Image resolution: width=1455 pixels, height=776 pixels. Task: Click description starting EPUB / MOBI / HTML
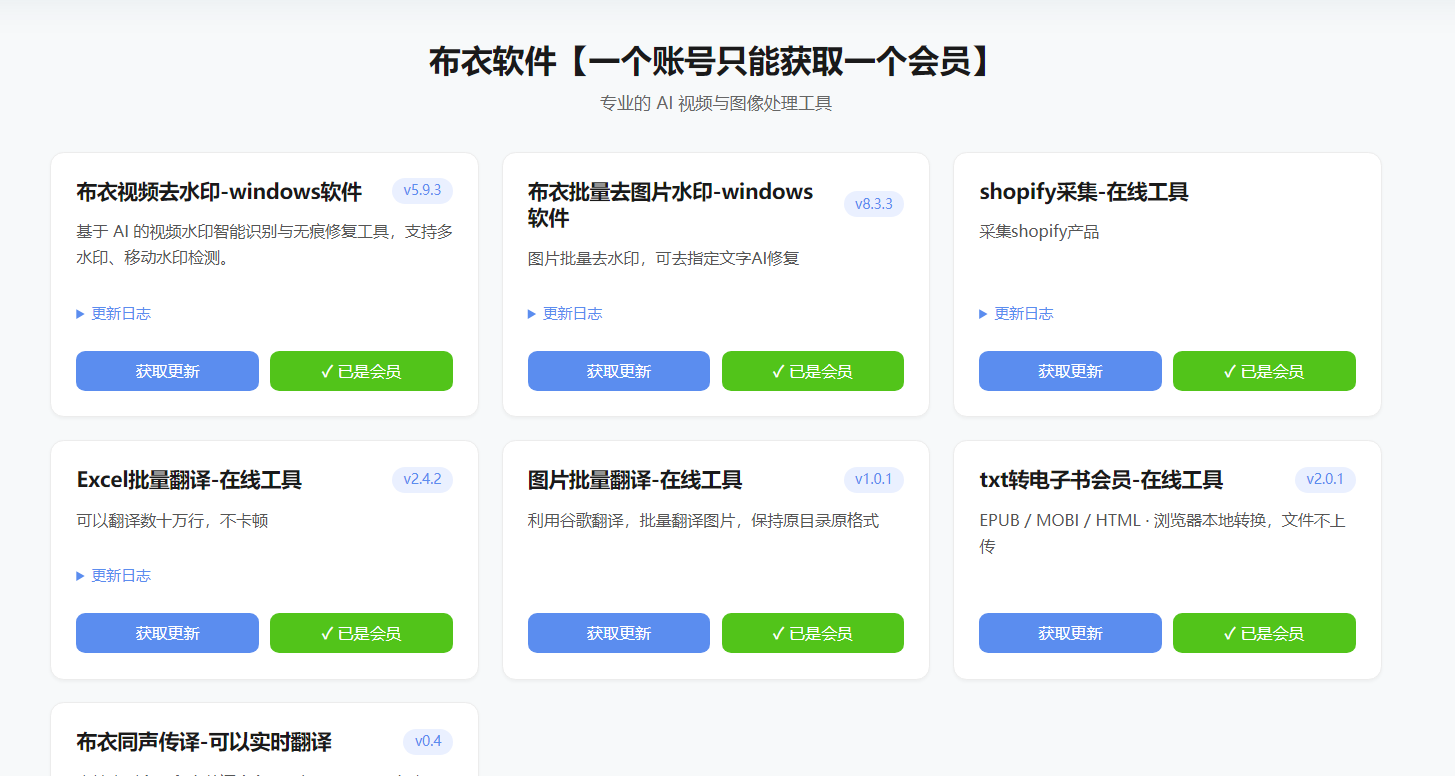pyautogui.click(x=1163, y=534)
